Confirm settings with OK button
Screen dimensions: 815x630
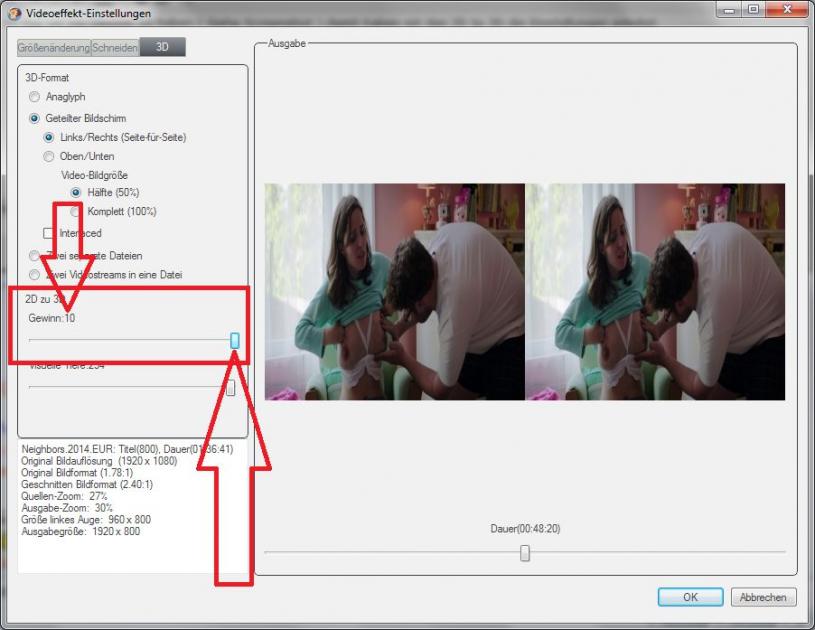pyautogui.click(x=690, y=597)
